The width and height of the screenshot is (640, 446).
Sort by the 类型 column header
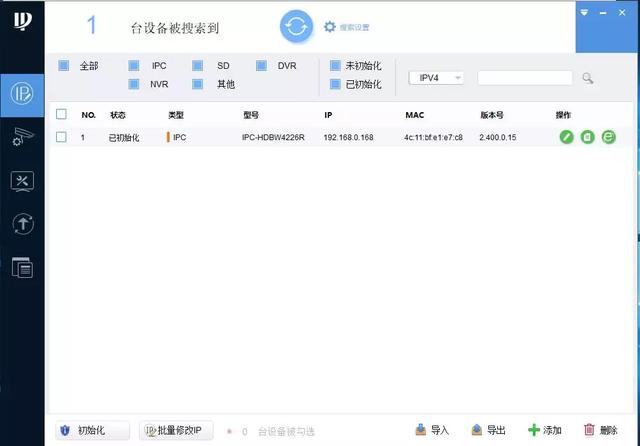tap(176, 115)
